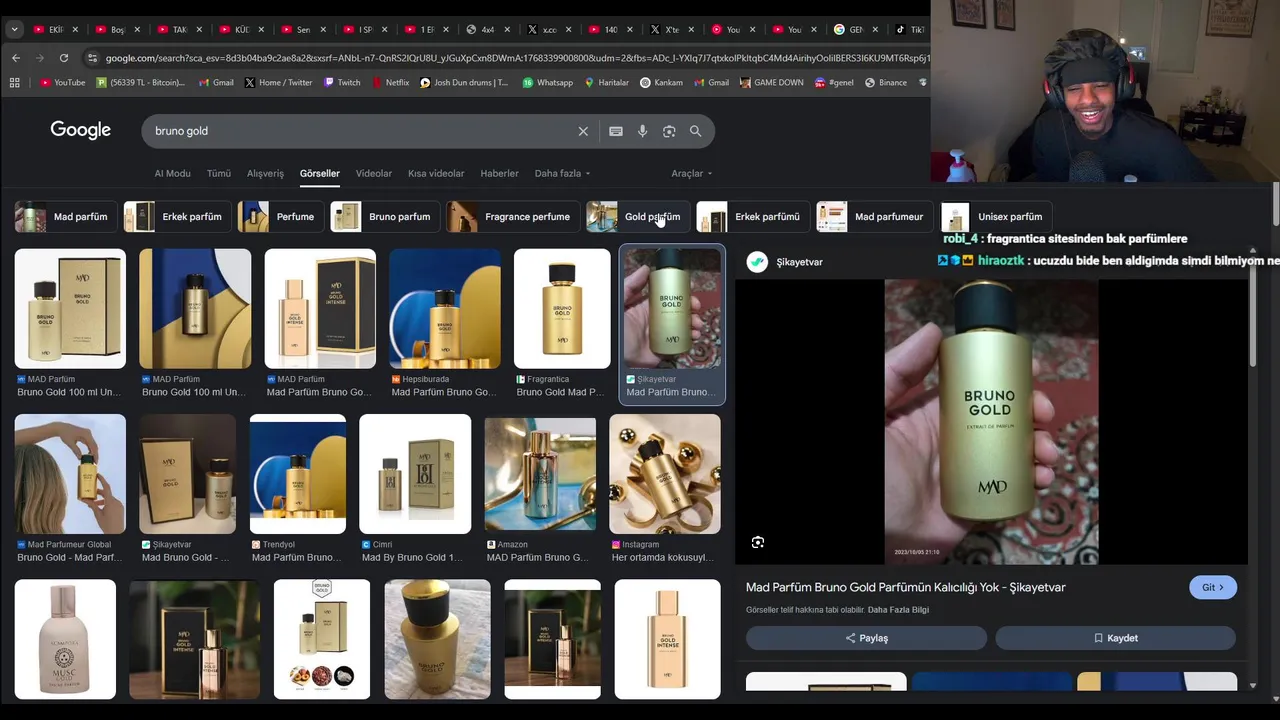The width and height of the screenshot is (1280, 720).
Task: Switch to Kısa videolar tab
Action: (x=436, y=173)
